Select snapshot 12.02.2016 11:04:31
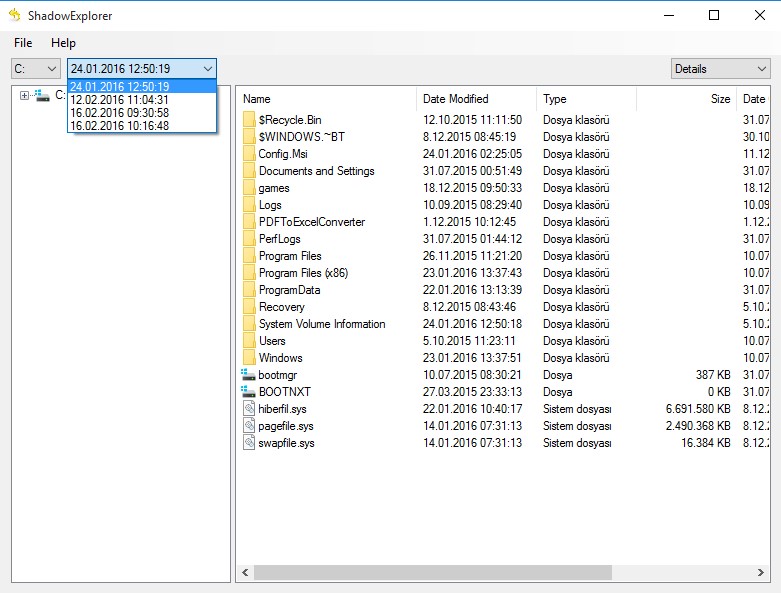781x593 pixels. point(142,100)
